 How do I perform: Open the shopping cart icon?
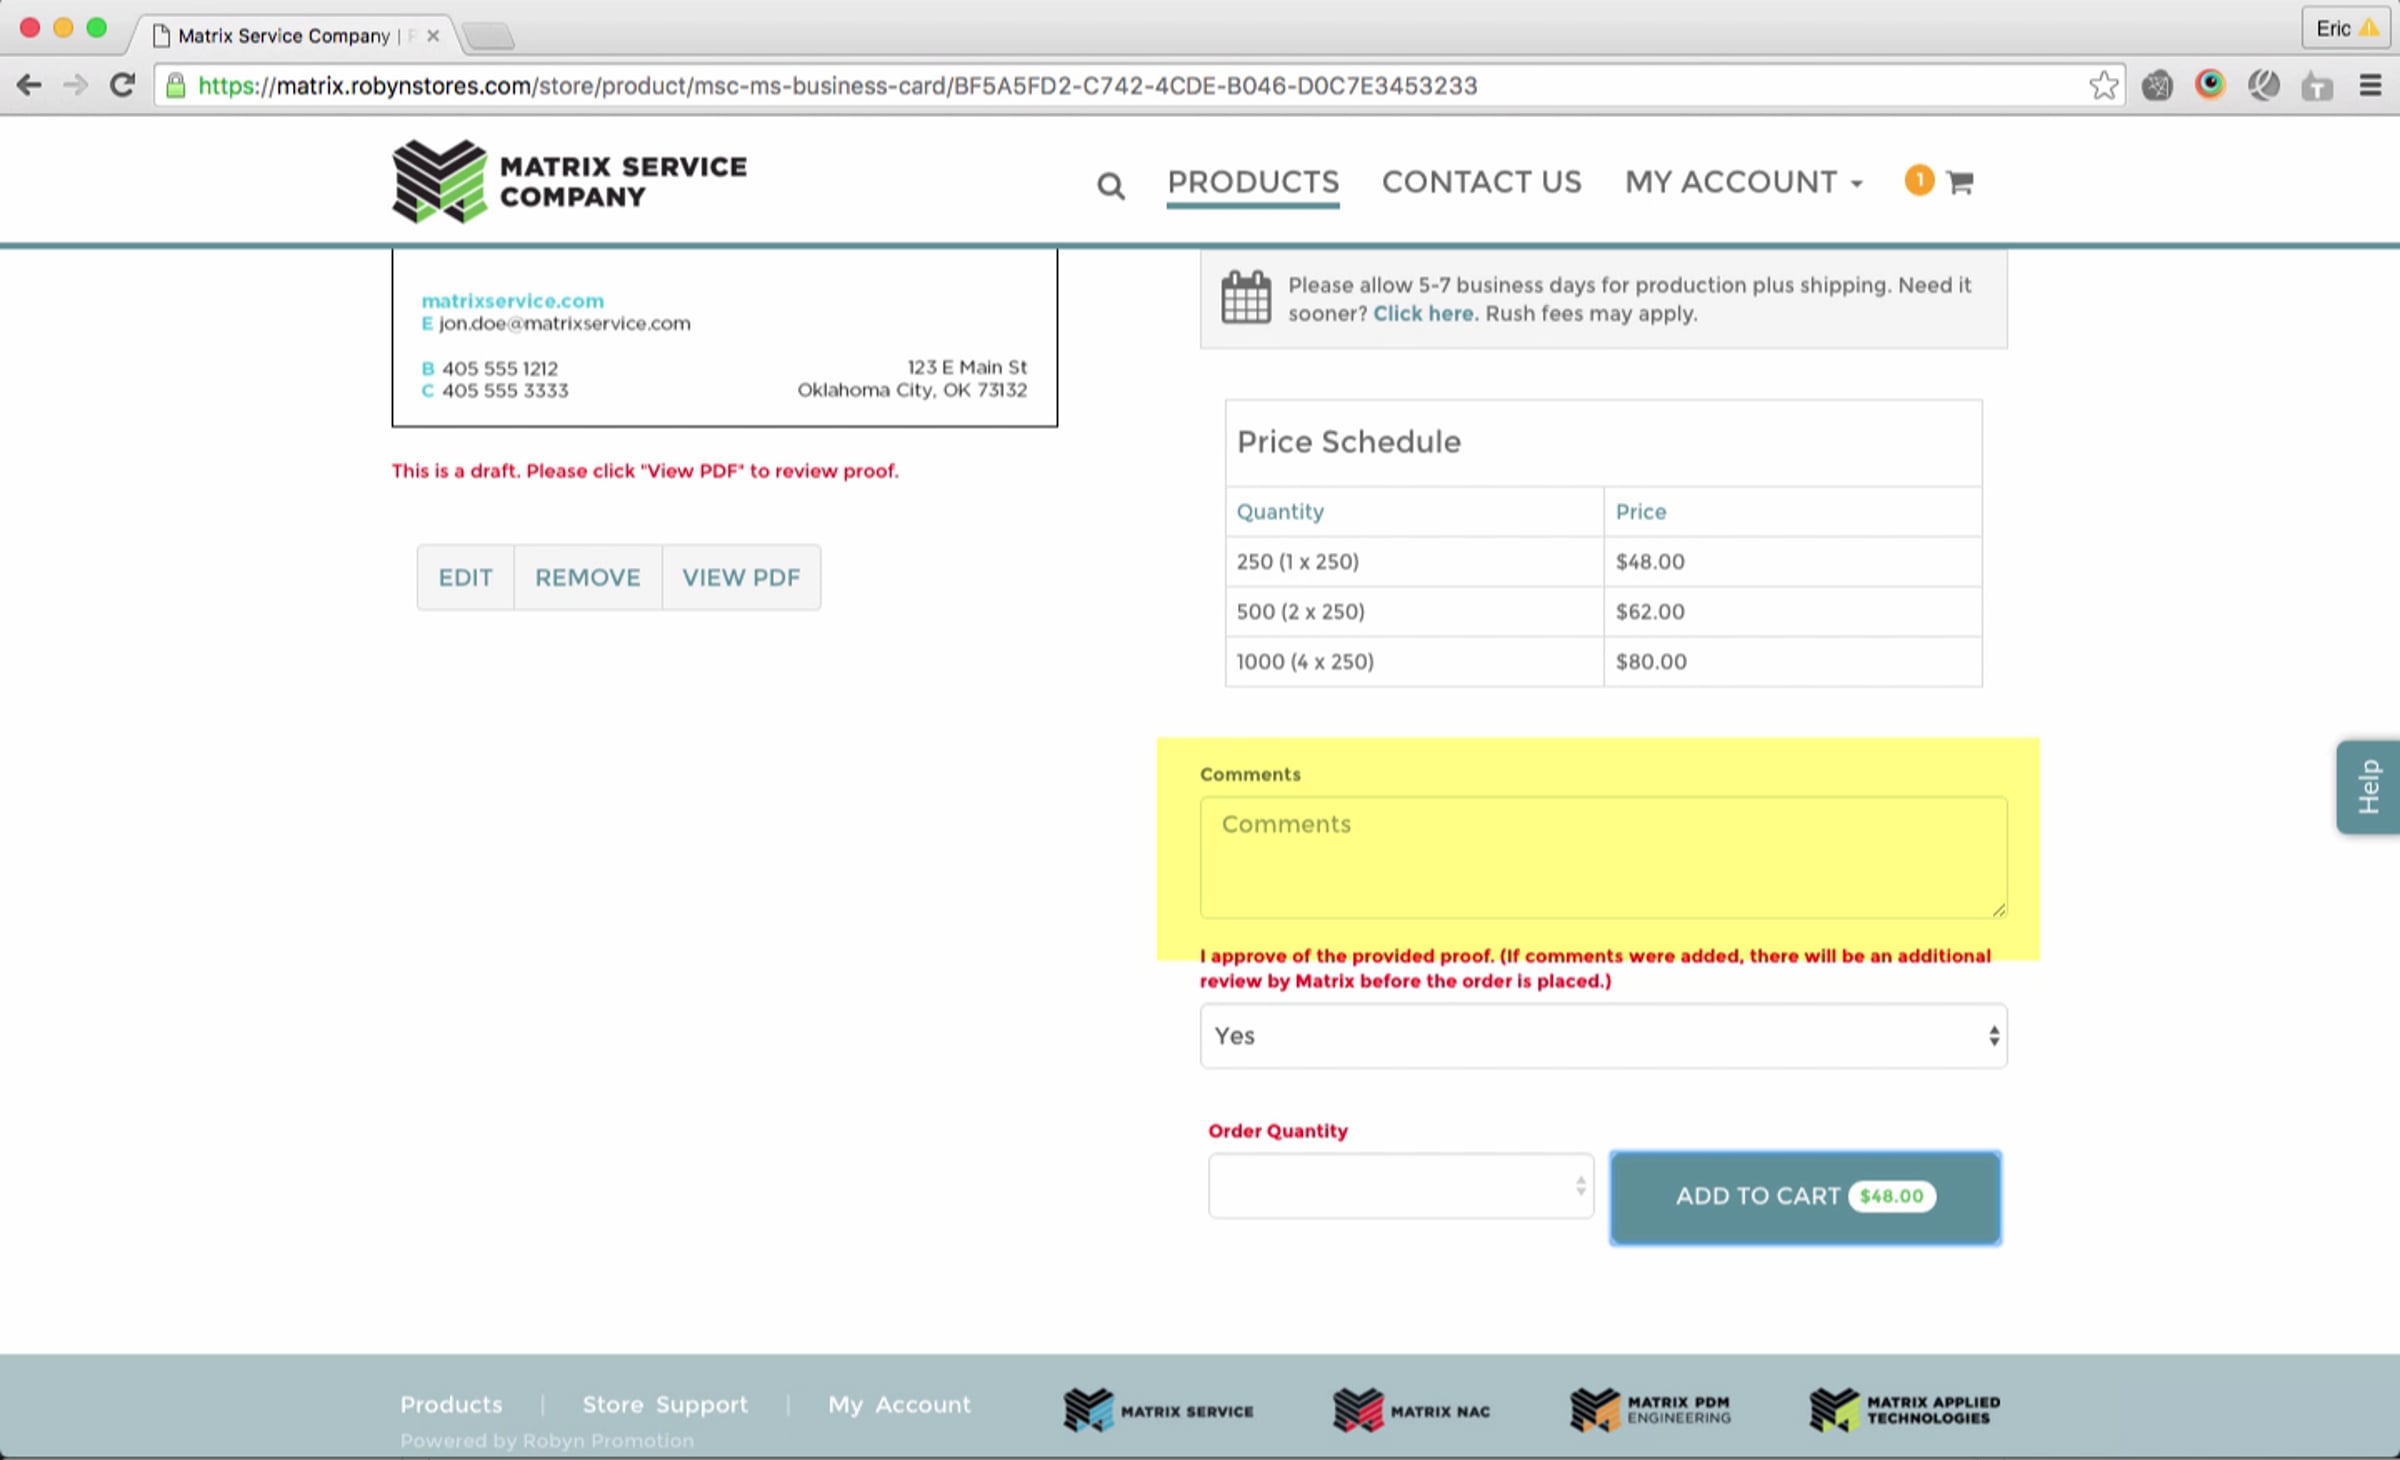click(x=1959, y=182)
